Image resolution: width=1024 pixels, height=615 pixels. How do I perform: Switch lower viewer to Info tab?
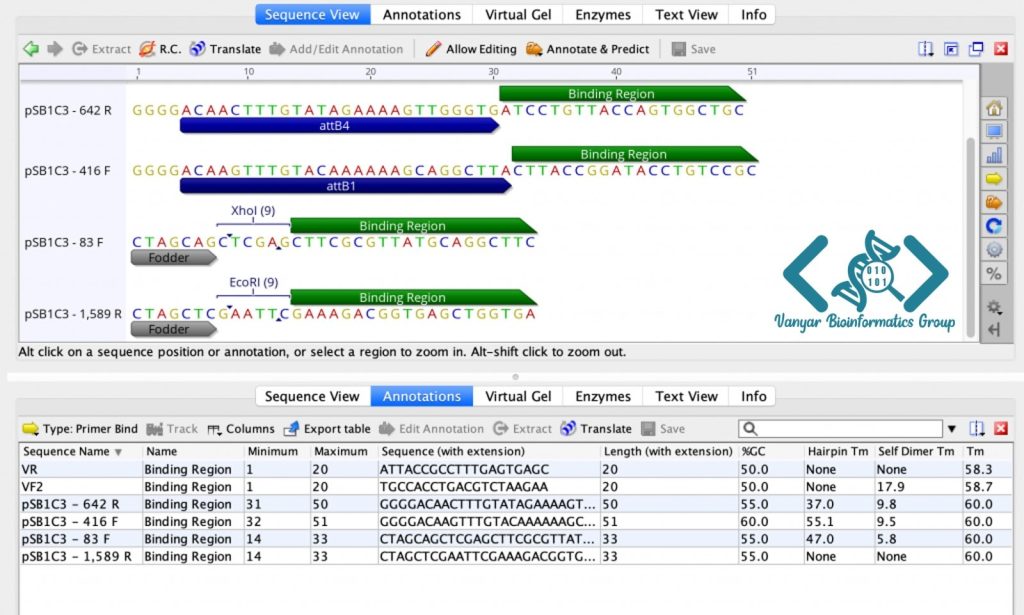[x=753, y=396]
